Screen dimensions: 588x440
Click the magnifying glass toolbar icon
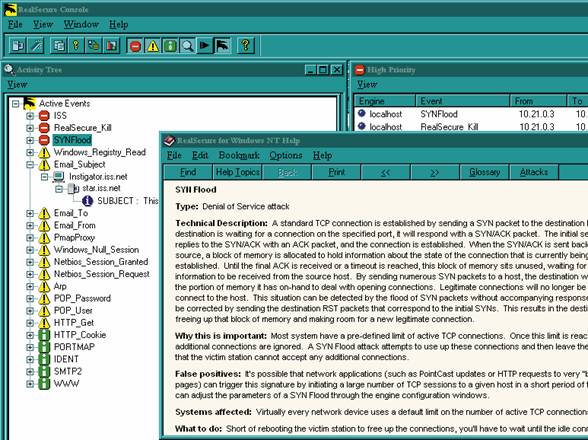(188, 46)
